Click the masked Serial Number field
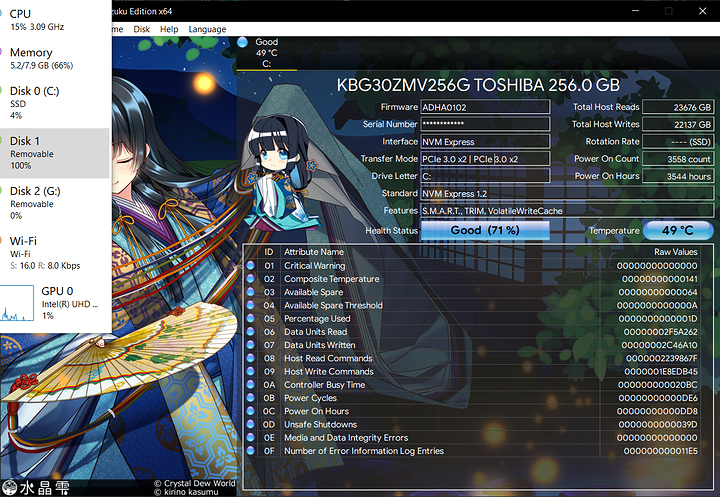Screen dimensions: 720x497 pyautogui.click(x=485, y=124)
